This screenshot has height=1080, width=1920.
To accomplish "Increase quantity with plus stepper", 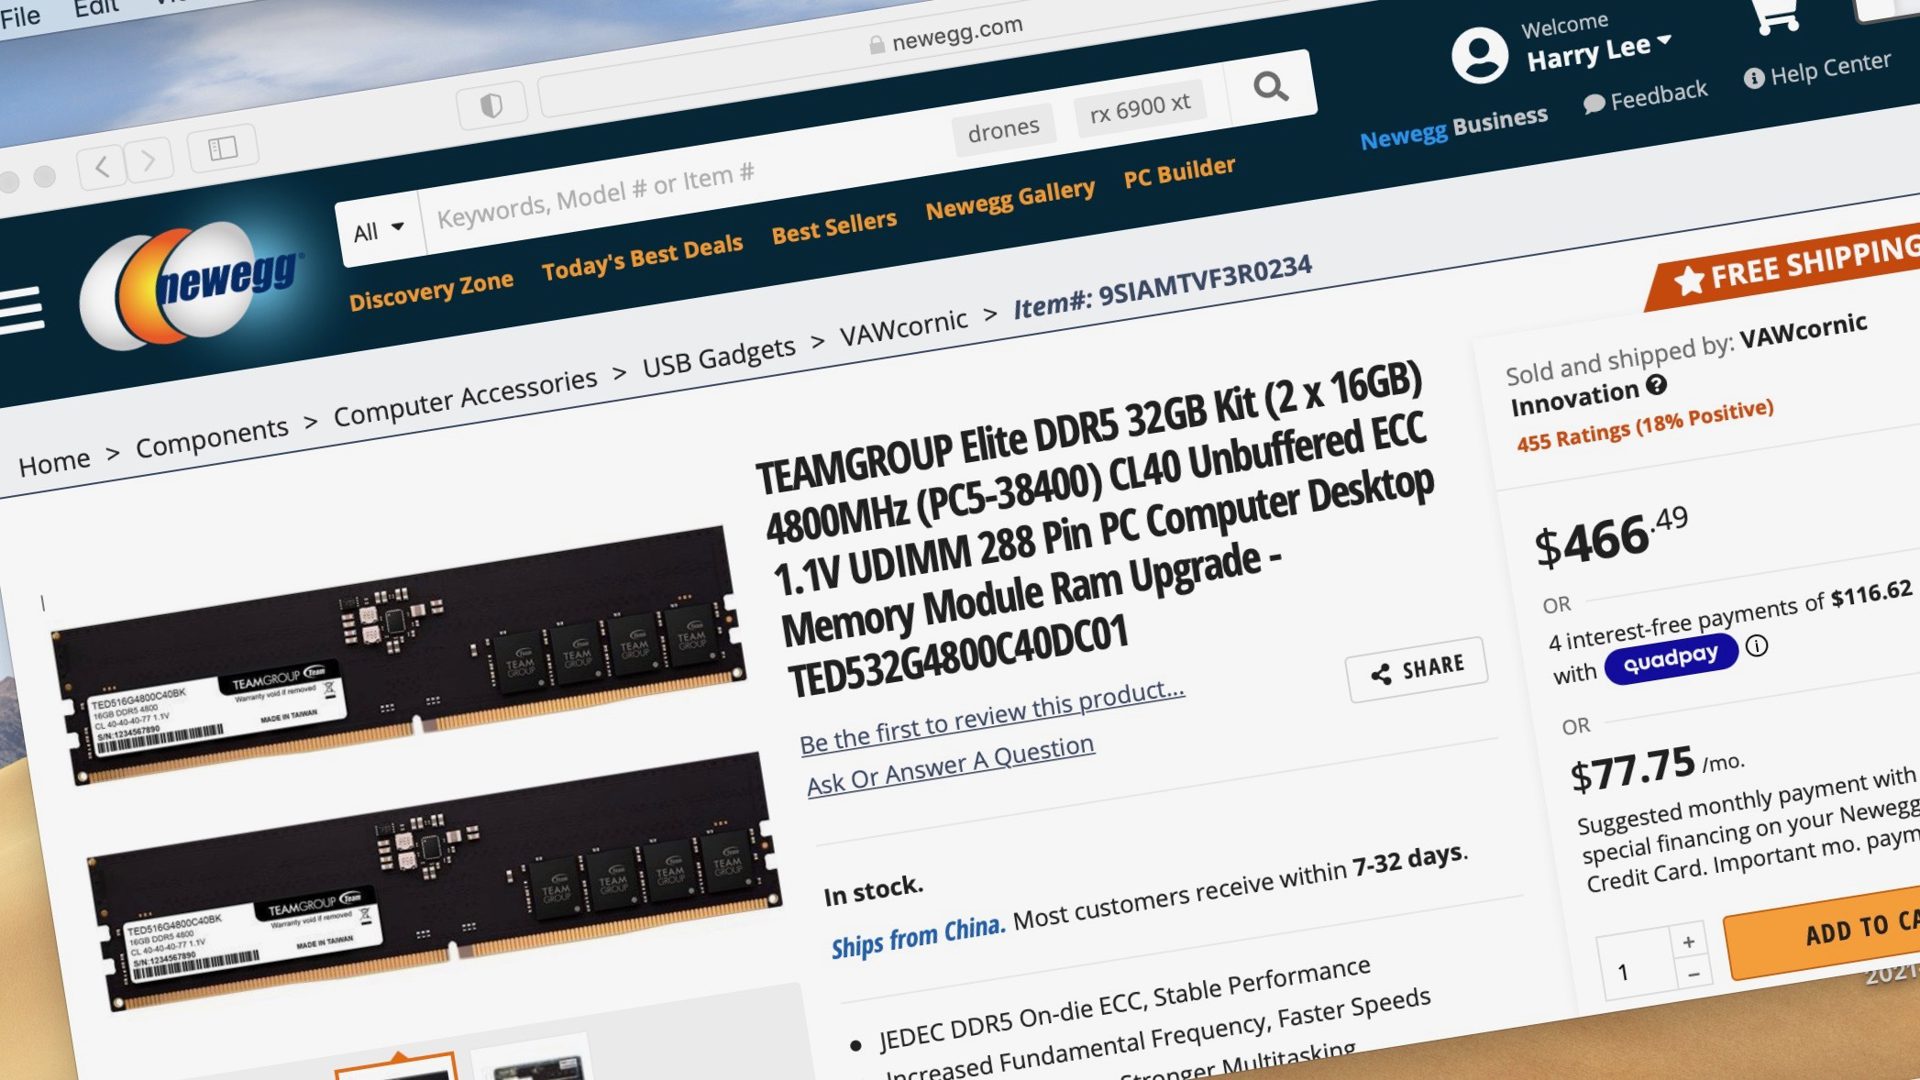I will 1688,942.
